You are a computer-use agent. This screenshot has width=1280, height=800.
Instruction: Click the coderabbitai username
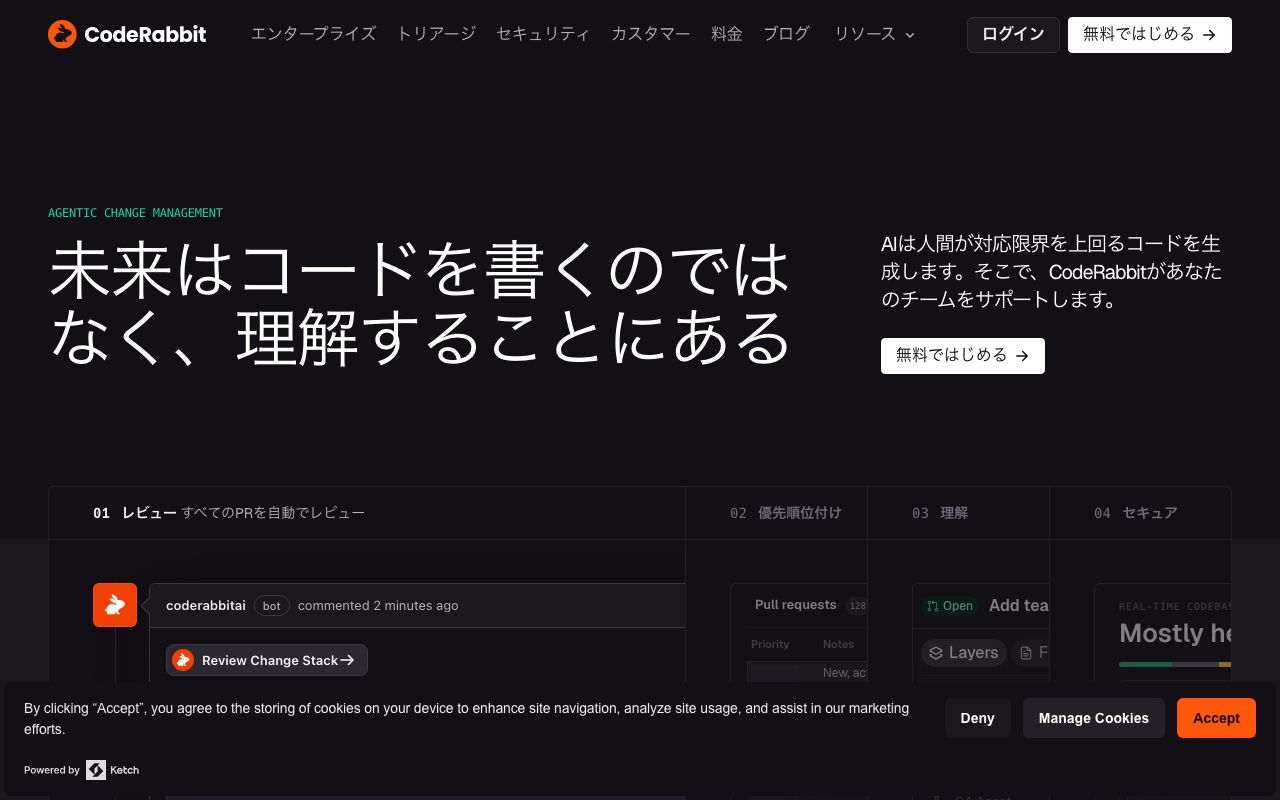pyautogui.click(x=206, y=605)
